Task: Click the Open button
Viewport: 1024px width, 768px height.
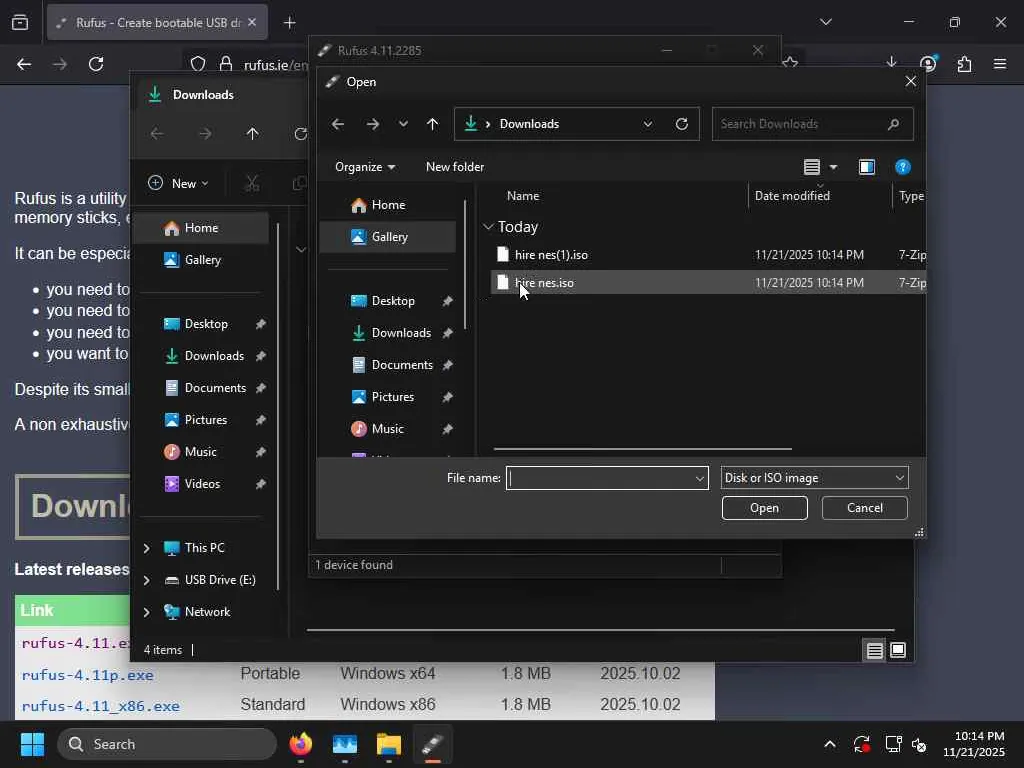Action: click(765, 508)
